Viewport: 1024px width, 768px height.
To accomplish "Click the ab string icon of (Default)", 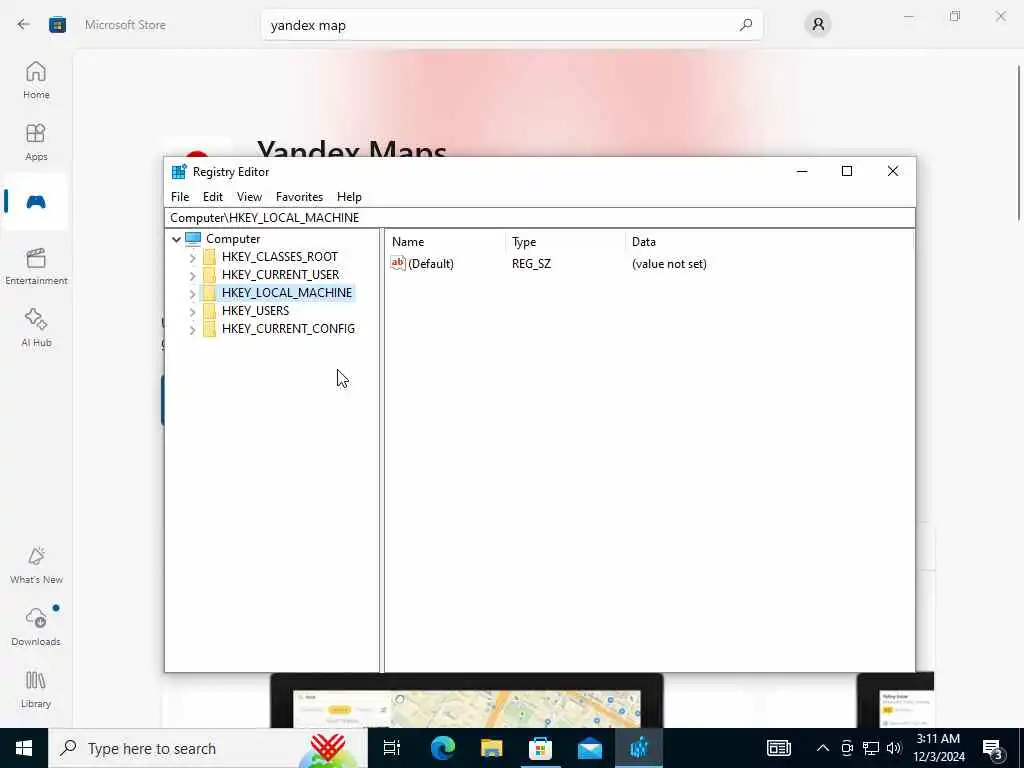I will (398, 263).
